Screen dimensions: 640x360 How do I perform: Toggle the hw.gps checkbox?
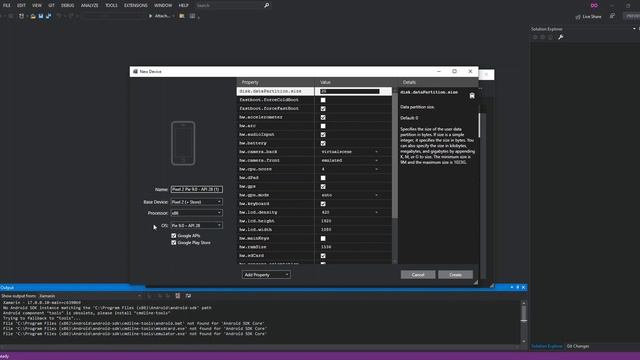tap(323, 187)
